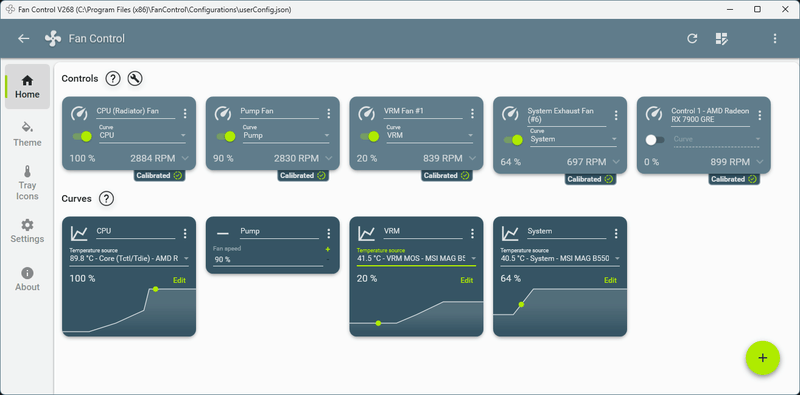Click Edit on CPU curve card

179,280
